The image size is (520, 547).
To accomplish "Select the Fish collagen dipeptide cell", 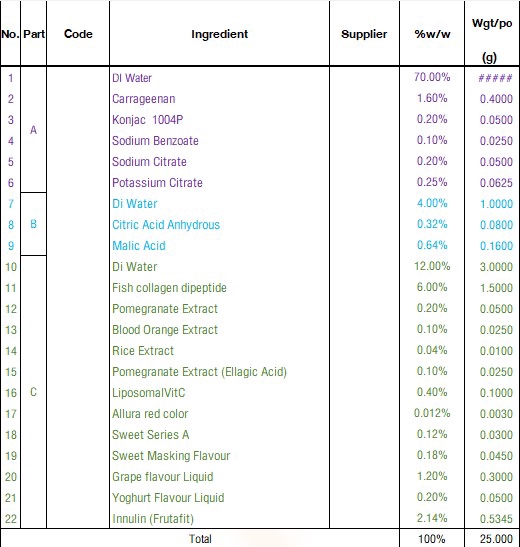I will [x=219, y=288].
